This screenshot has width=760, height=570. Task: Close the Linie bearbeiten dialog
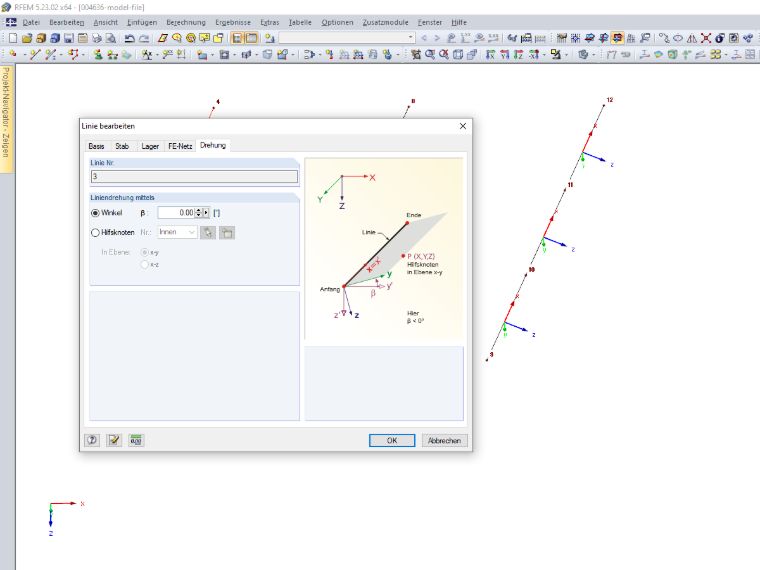click(x=463, y=126)
